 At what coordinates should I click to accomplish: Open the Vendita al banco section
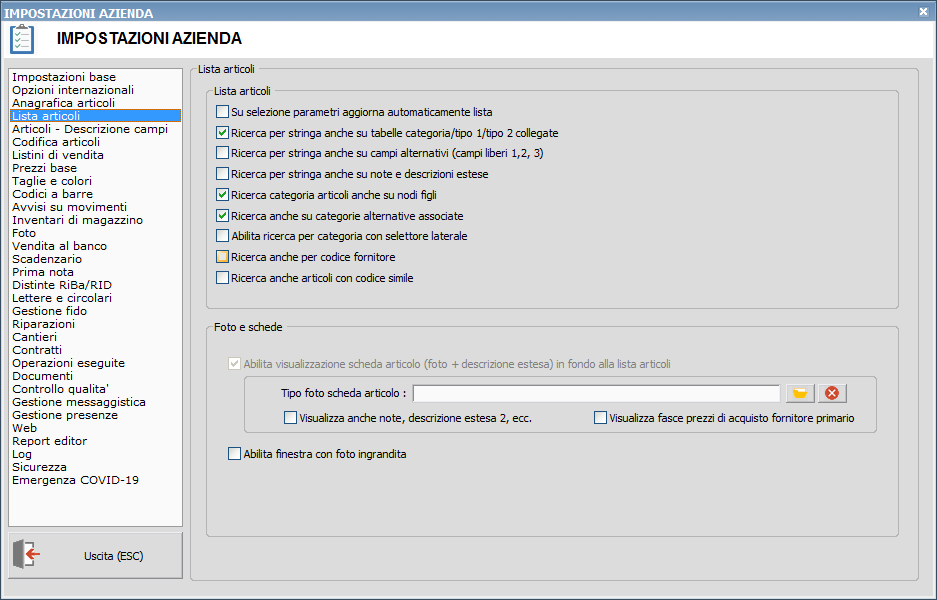59,246
